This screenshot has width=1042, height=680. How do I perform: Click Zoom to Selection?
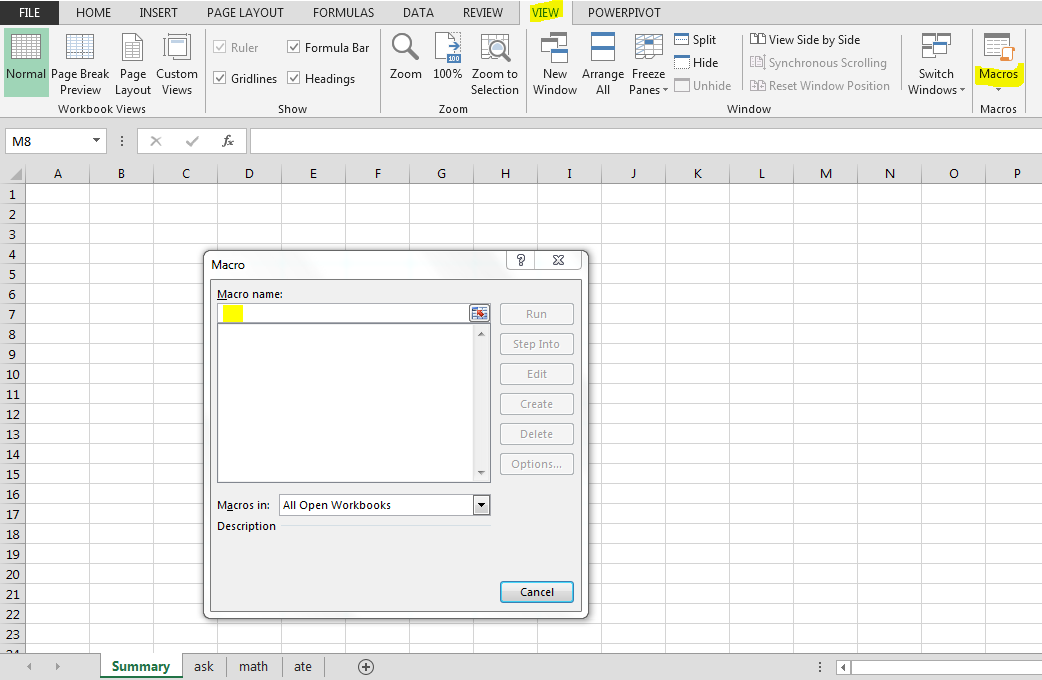coord(494,63)
